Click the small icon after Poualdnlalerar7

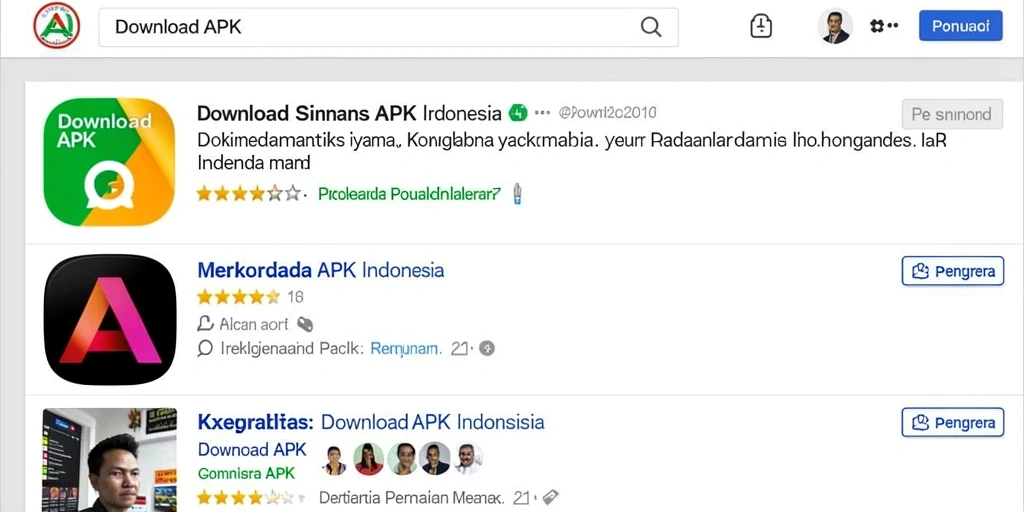click(518, 193)
